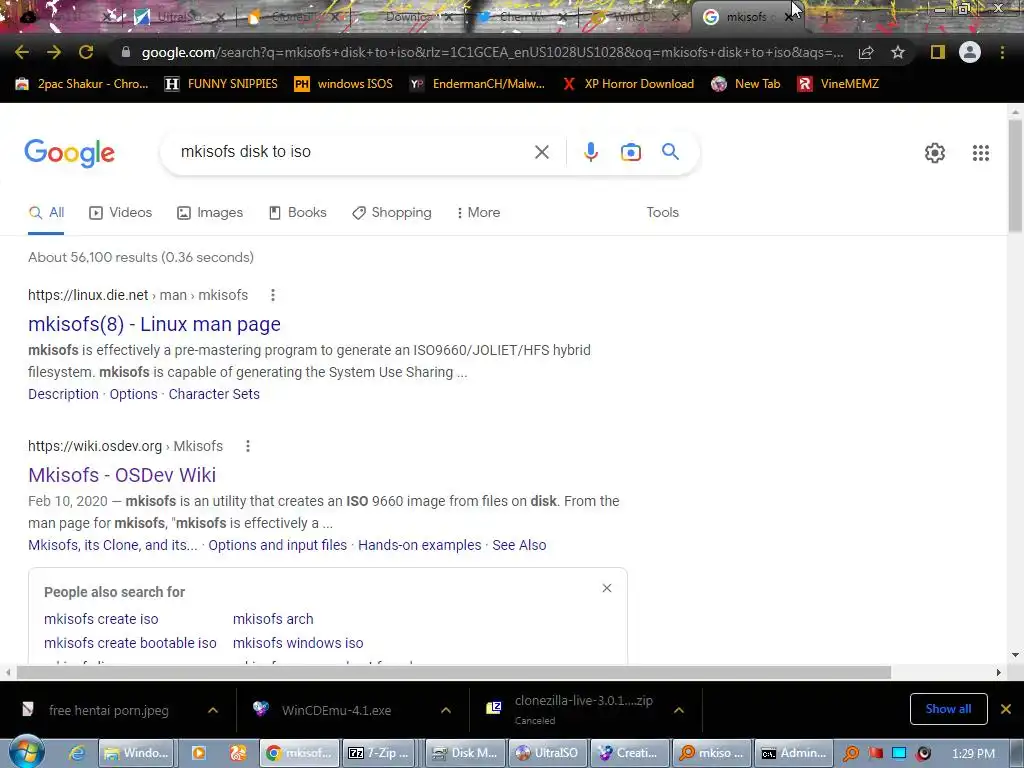Open the WinCDEmu-4.1.exe downloaded file
1024x768 pixels.
pyautogui.click(x=336, y=710)
